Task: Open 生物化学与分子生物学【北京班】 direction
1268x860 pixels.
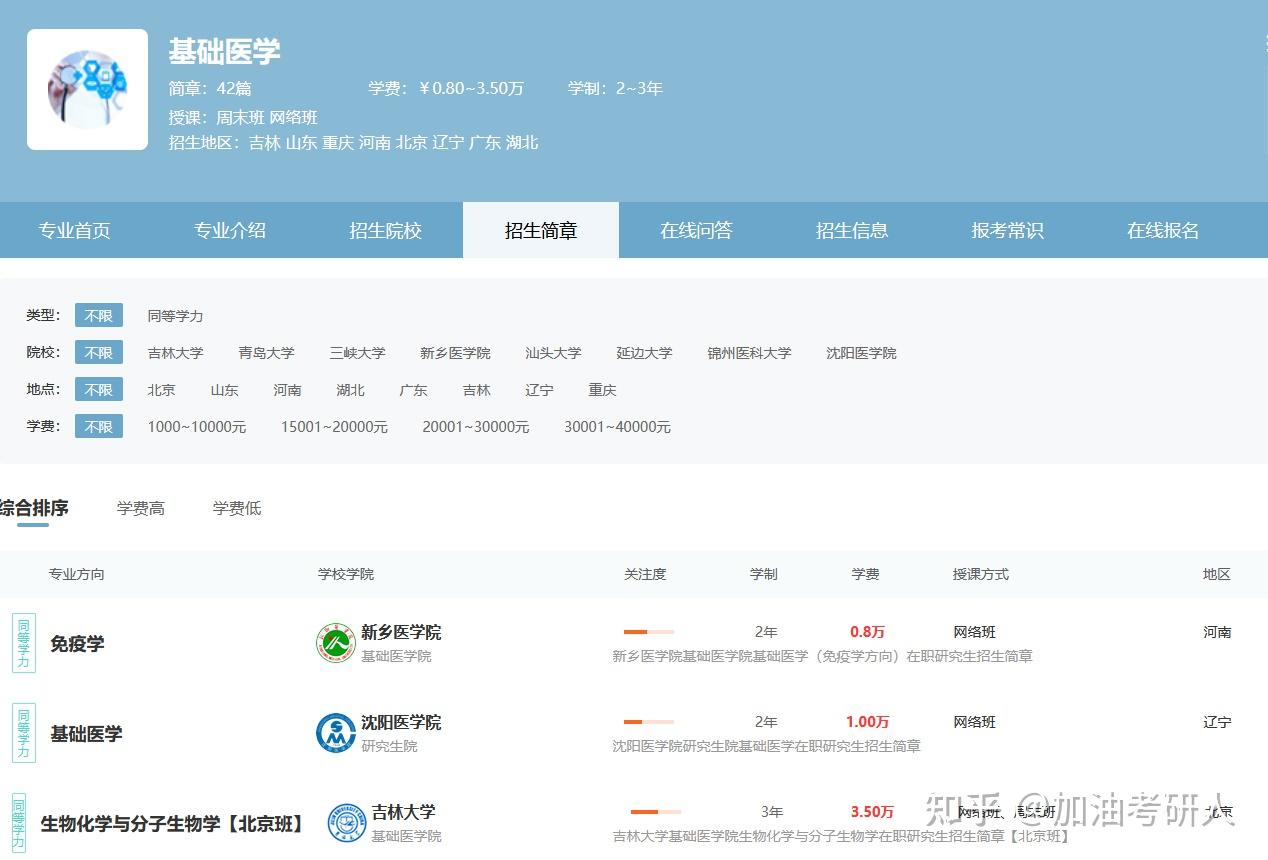Action: click(x=174, y=823)
